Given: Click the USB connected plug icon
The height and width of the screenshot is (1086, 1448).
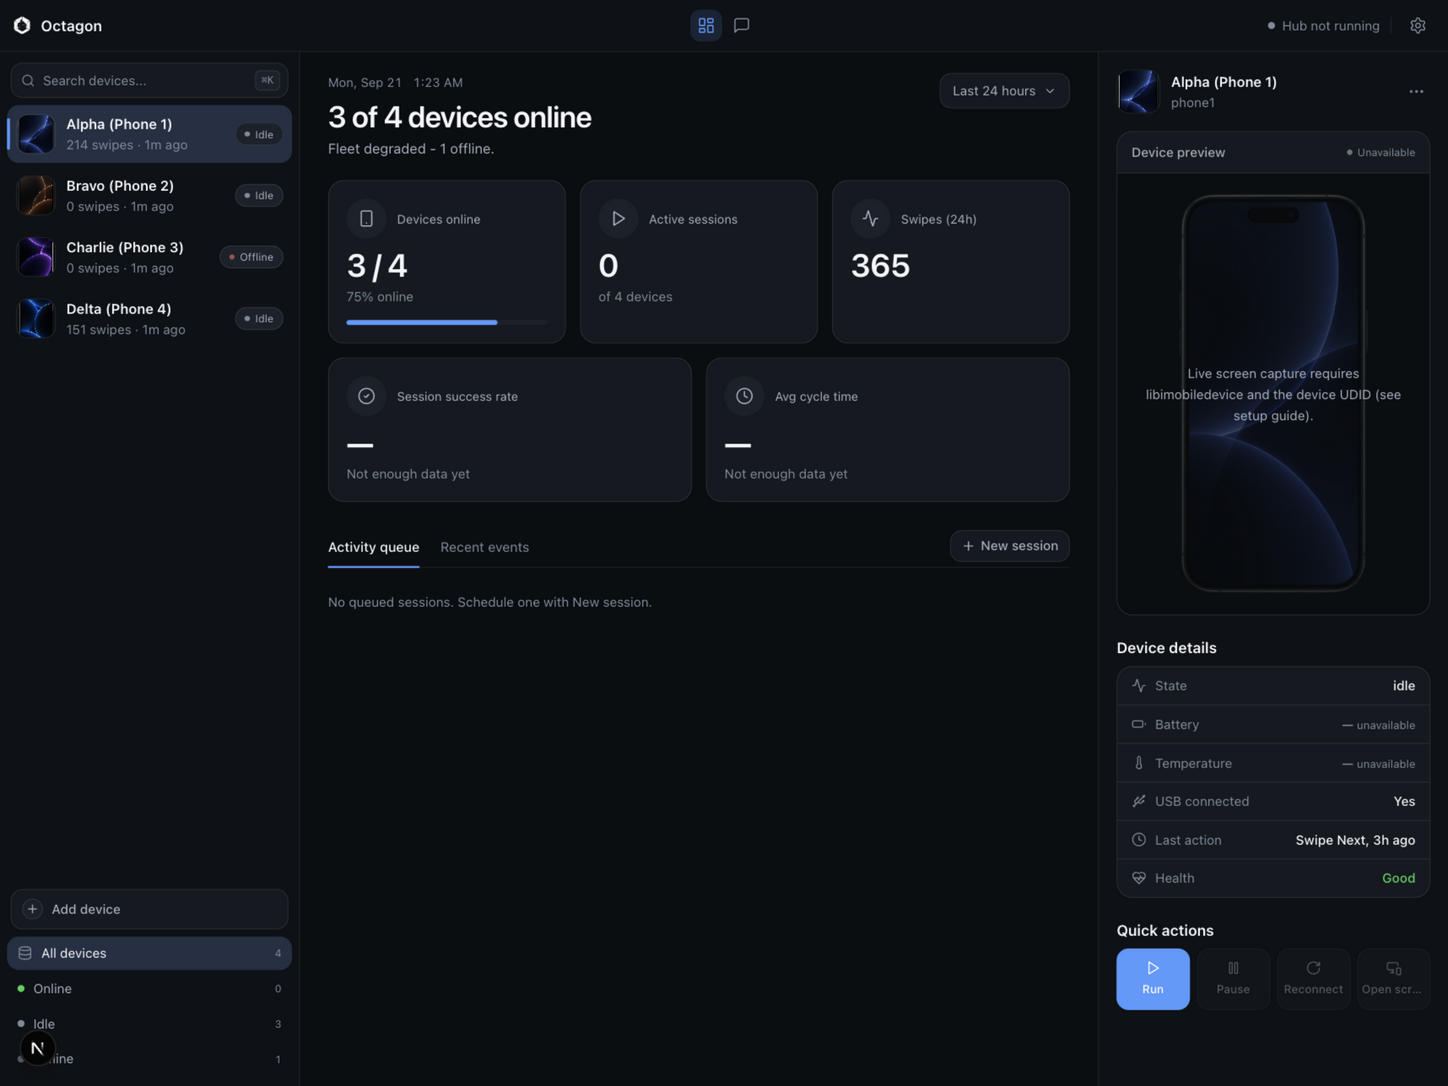Looking at the screenshot, I should [1138, 801].
